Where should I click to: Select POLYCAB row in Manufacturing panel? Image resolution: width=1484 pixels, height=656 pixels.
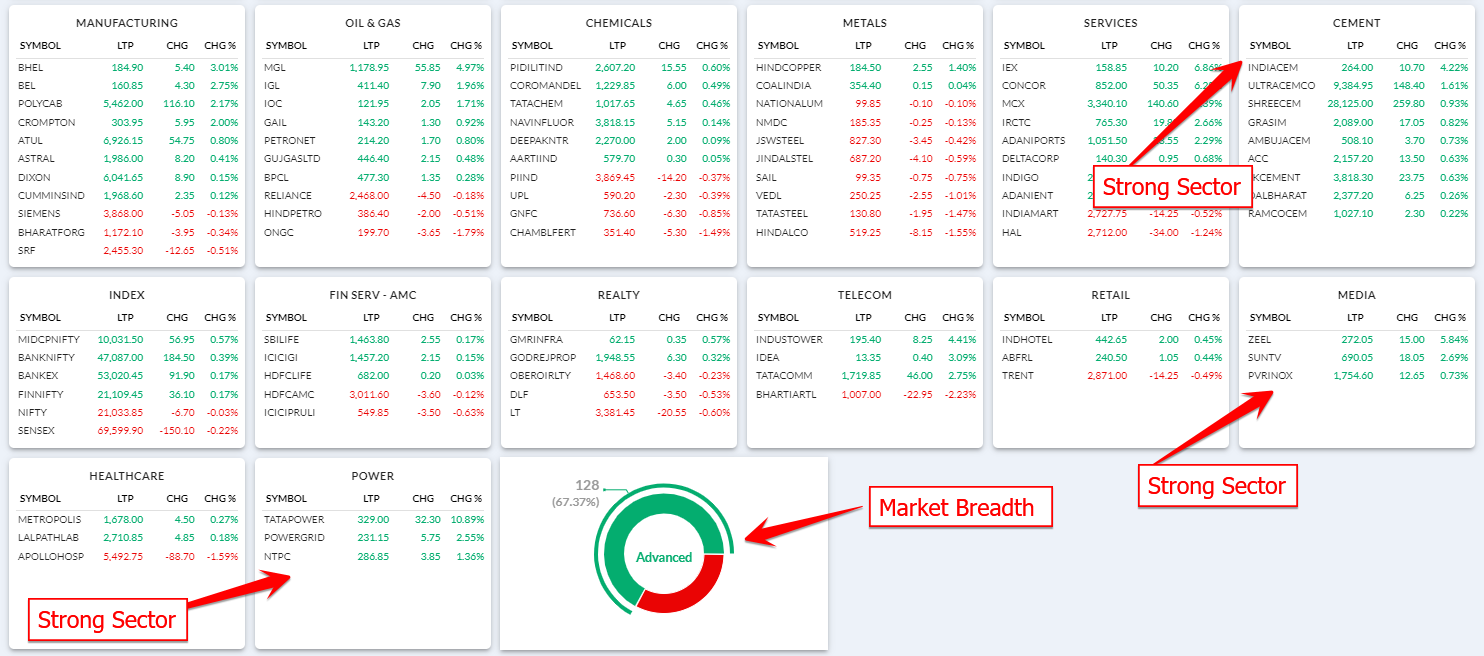click(128, 104)
